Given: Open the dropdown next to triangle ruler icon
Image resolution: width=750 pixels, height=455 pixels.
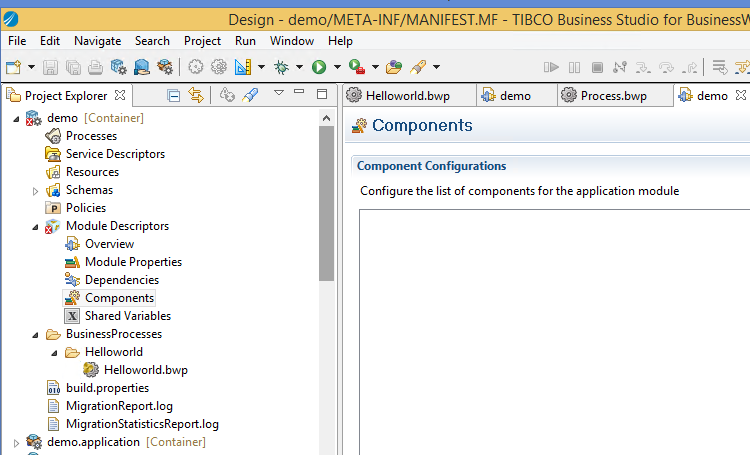Looking at the screenshot, I should [x=261, y=67].
